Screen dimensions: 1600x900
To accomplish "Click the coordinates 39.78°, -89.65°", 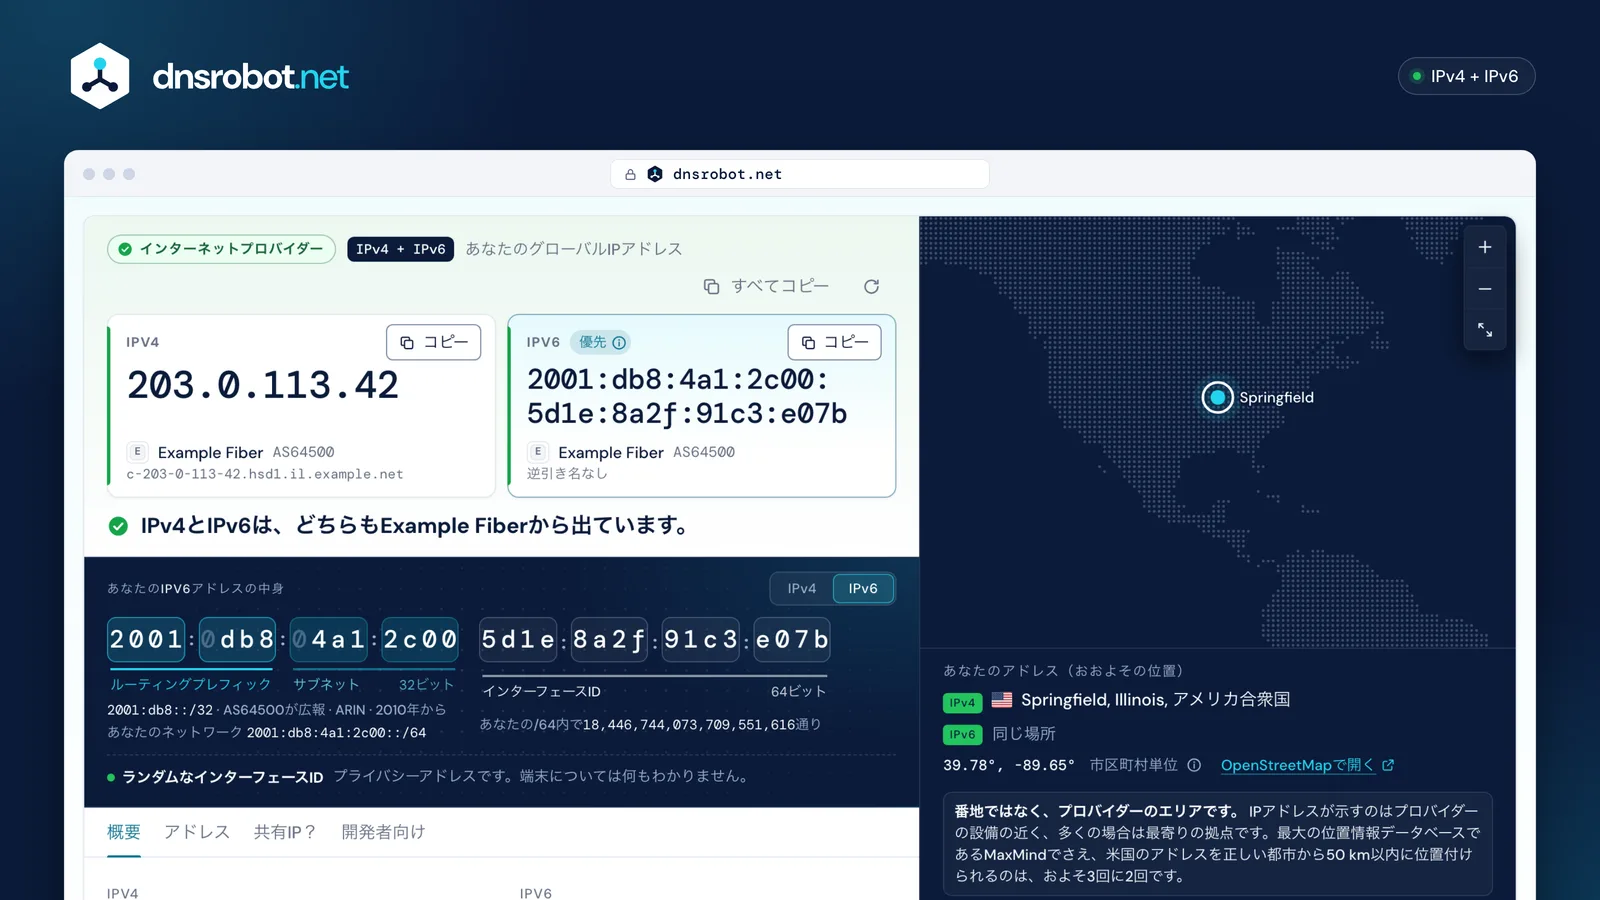I will pyautogui.click(x=1009, y=765).
